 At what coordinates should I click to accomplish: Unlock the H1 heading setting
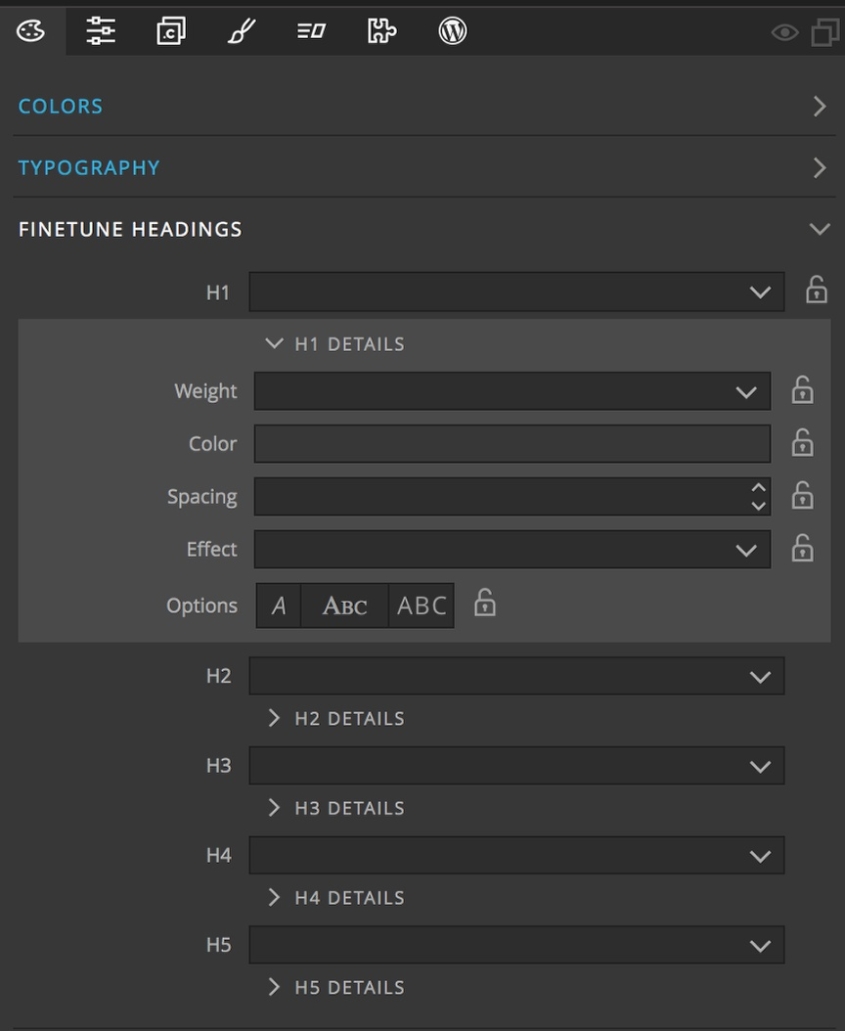pyautogui.click(x=817, y=292)
